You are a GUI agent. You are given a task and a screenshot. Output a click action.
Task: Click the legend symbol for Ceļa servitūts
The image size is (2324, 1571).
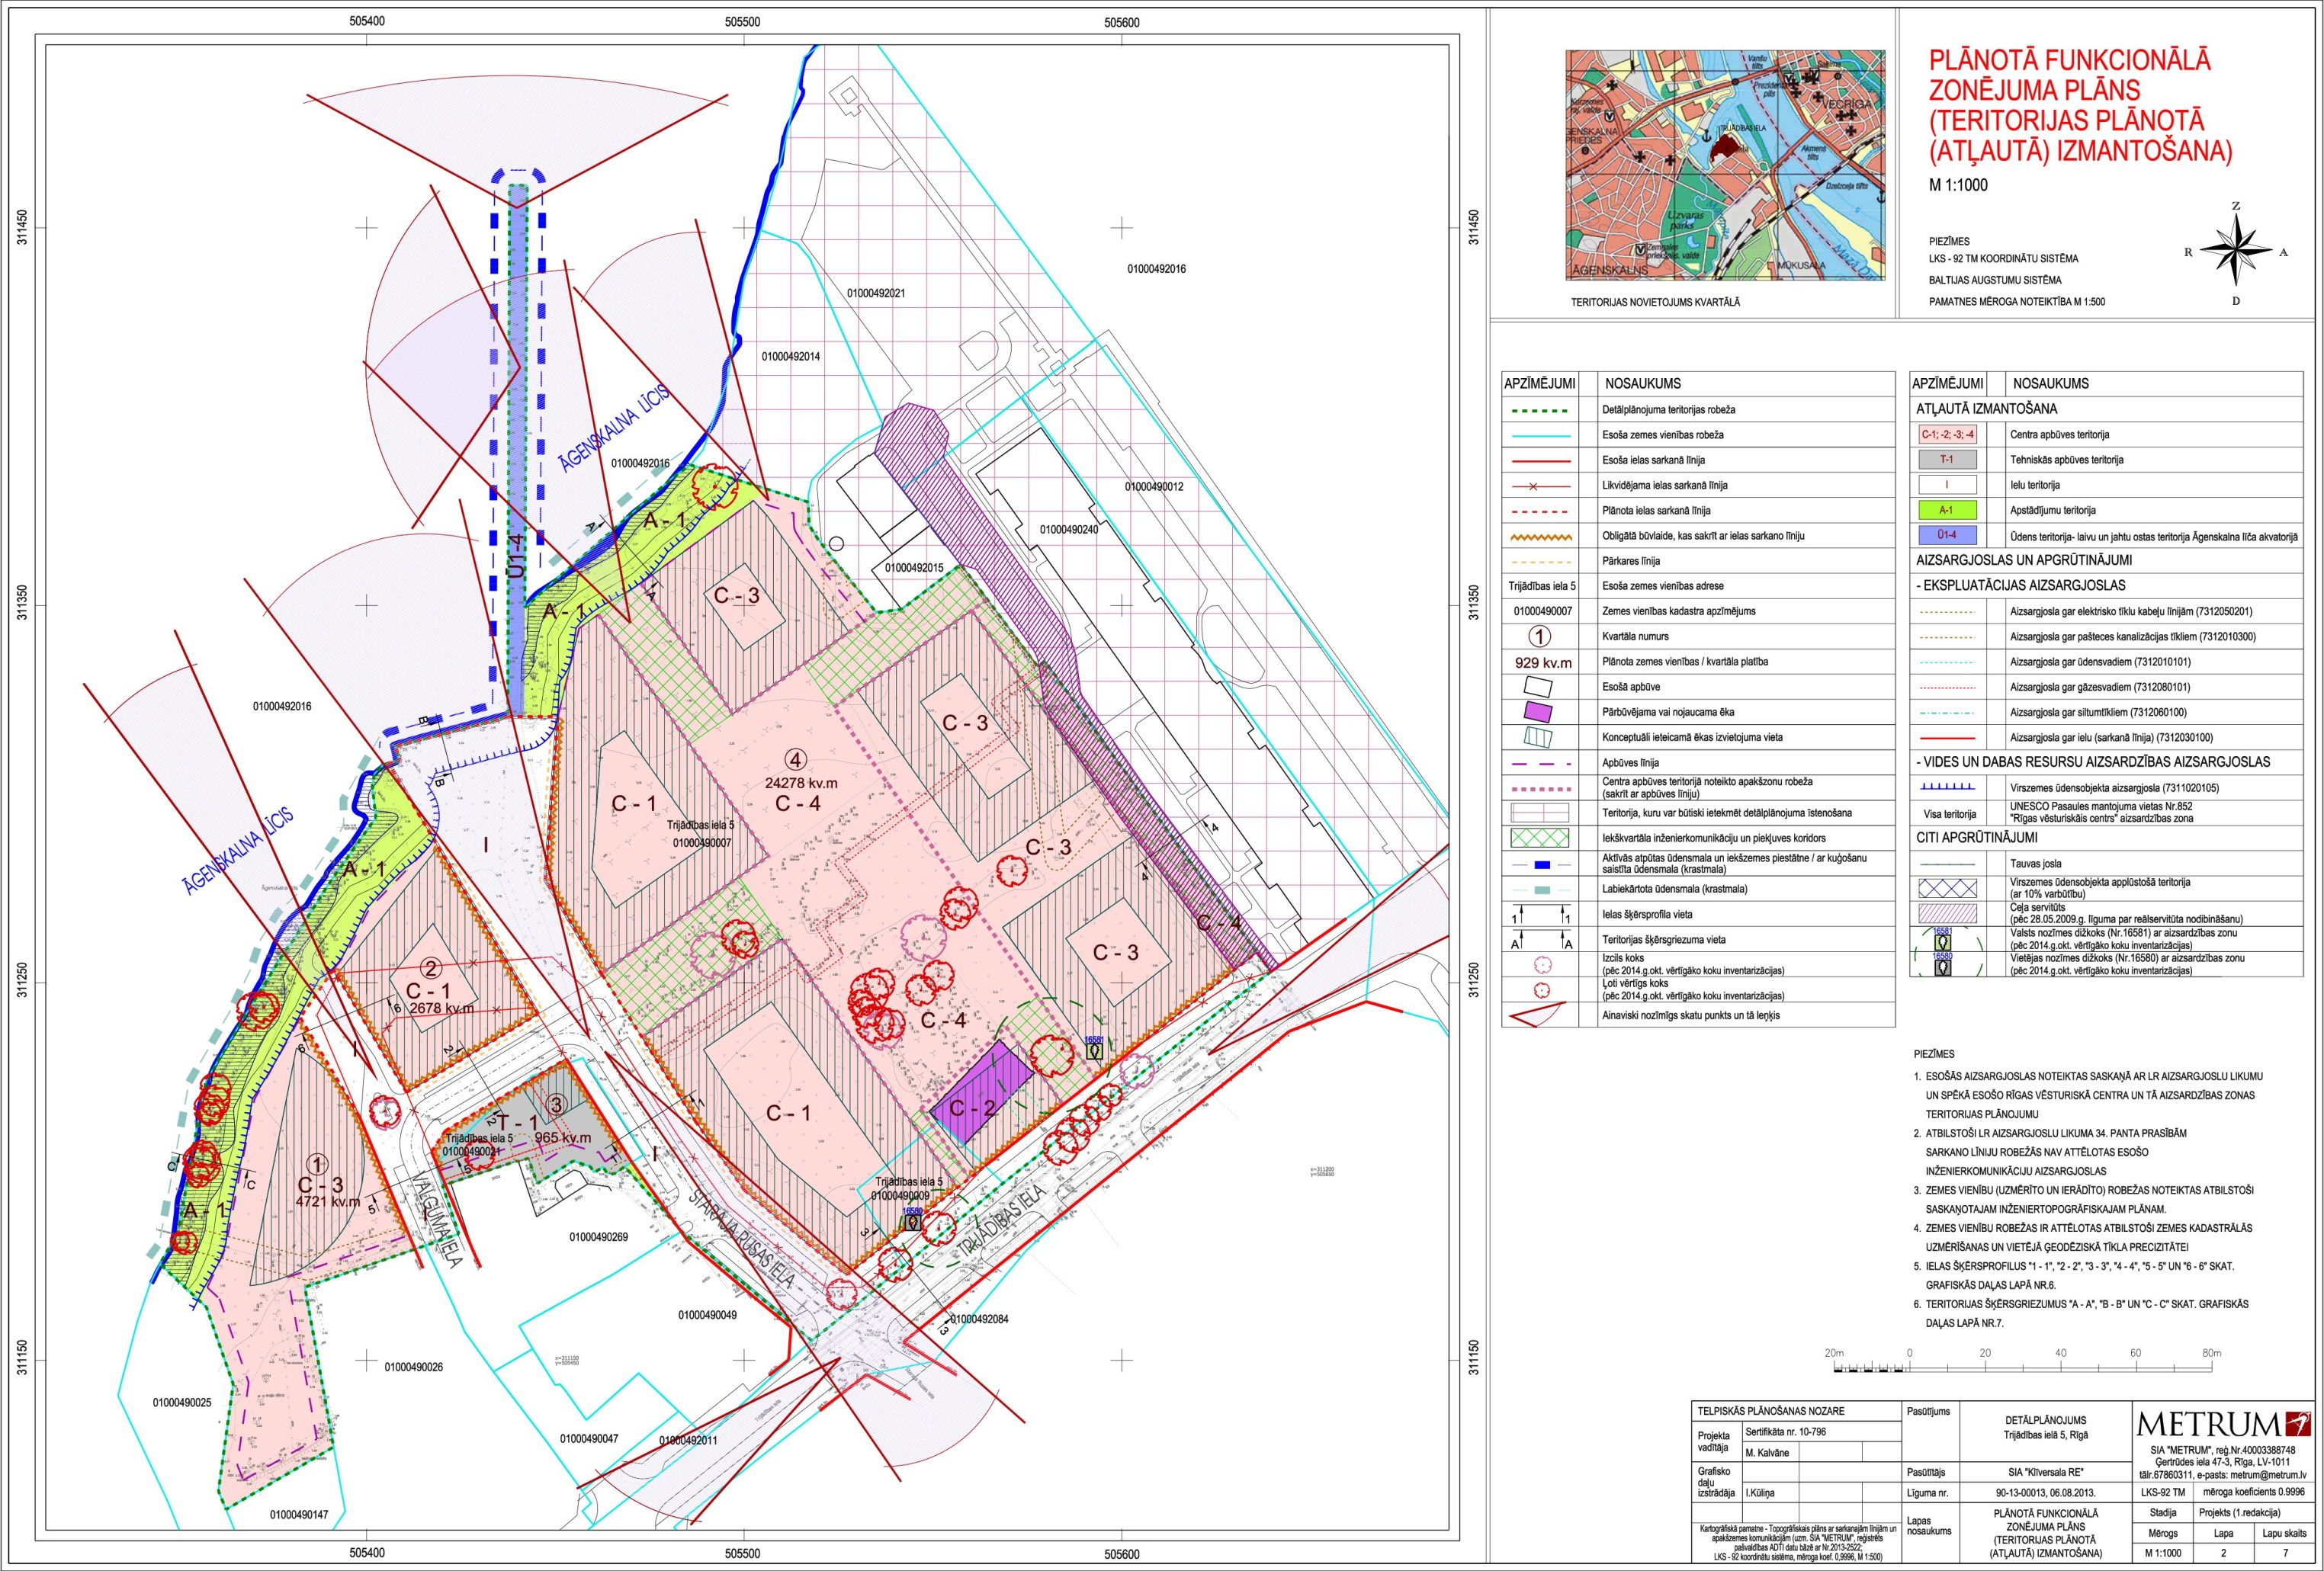1947,913
